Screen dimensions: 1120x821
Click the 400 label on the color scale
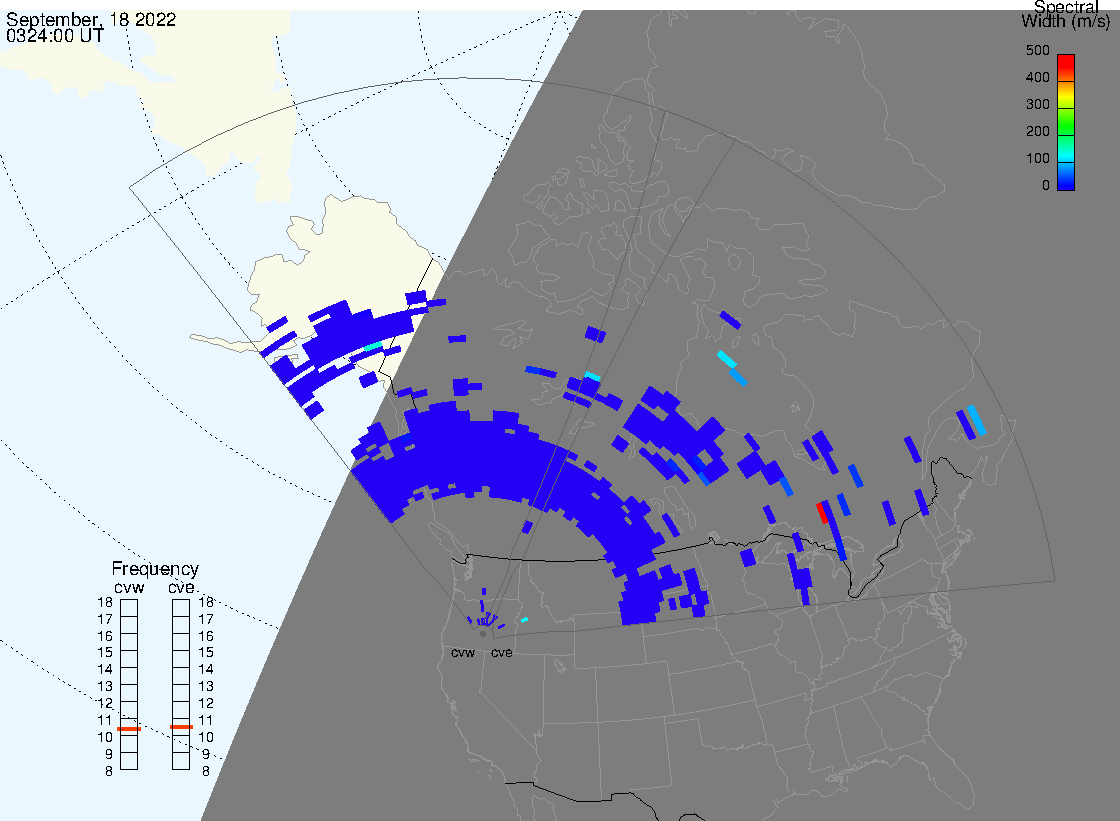pyautogui.click(x=1038, y=77)
